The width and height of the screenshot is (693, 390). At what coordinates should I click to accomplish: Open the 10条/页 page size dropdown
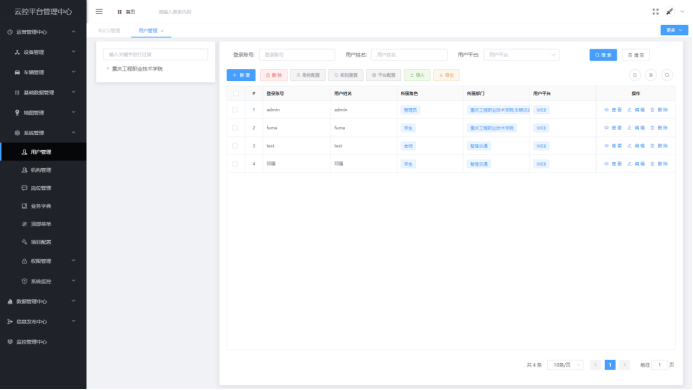coord(565,365)
